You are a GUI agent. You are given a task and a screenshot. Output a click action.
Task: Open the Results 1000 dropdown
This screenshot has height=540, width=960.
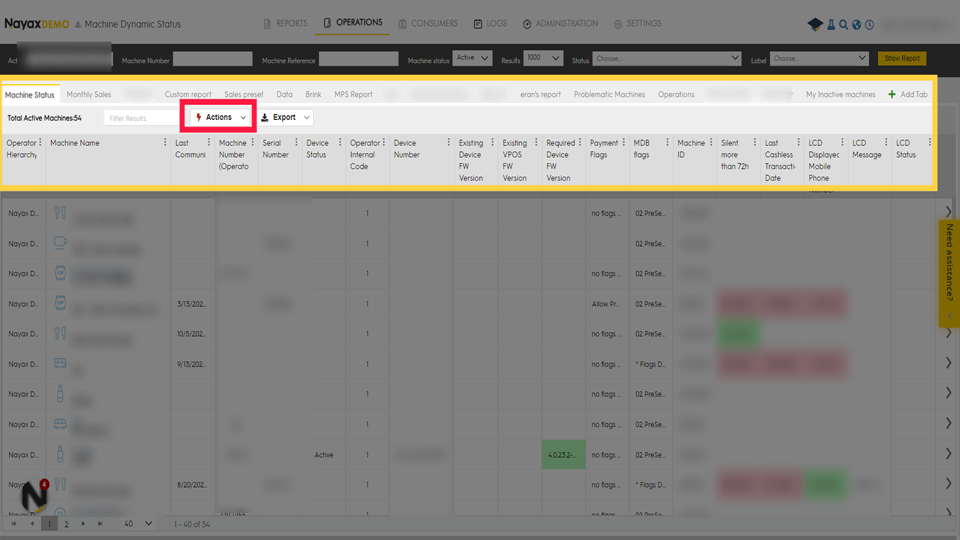tap(543, 58)
